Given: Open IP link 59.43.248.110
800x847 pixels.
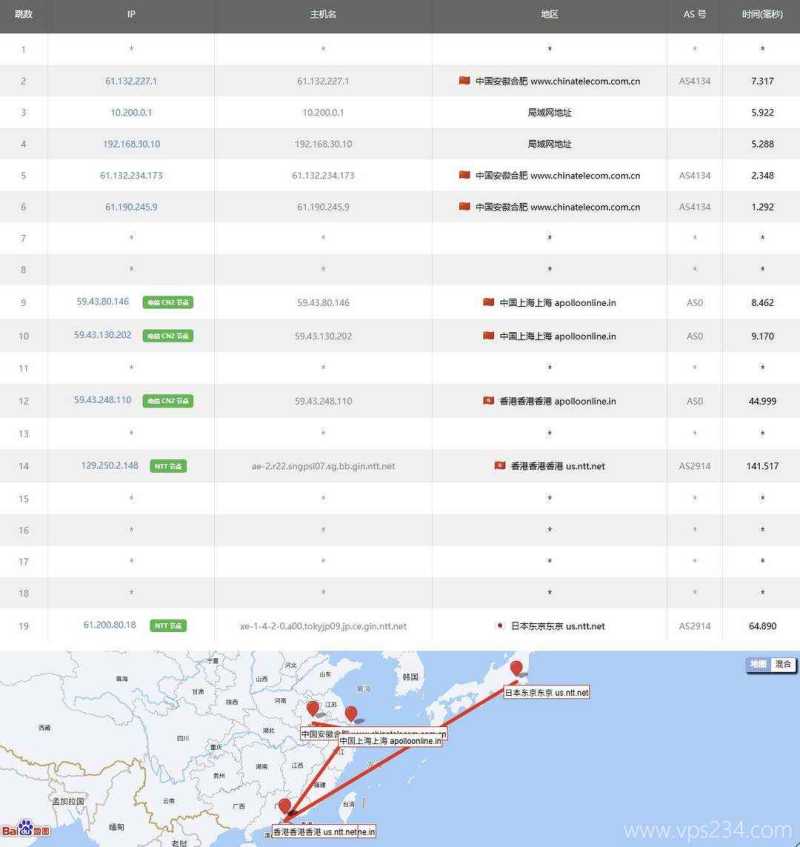Looking at the screenshot, I should point(103,400).
